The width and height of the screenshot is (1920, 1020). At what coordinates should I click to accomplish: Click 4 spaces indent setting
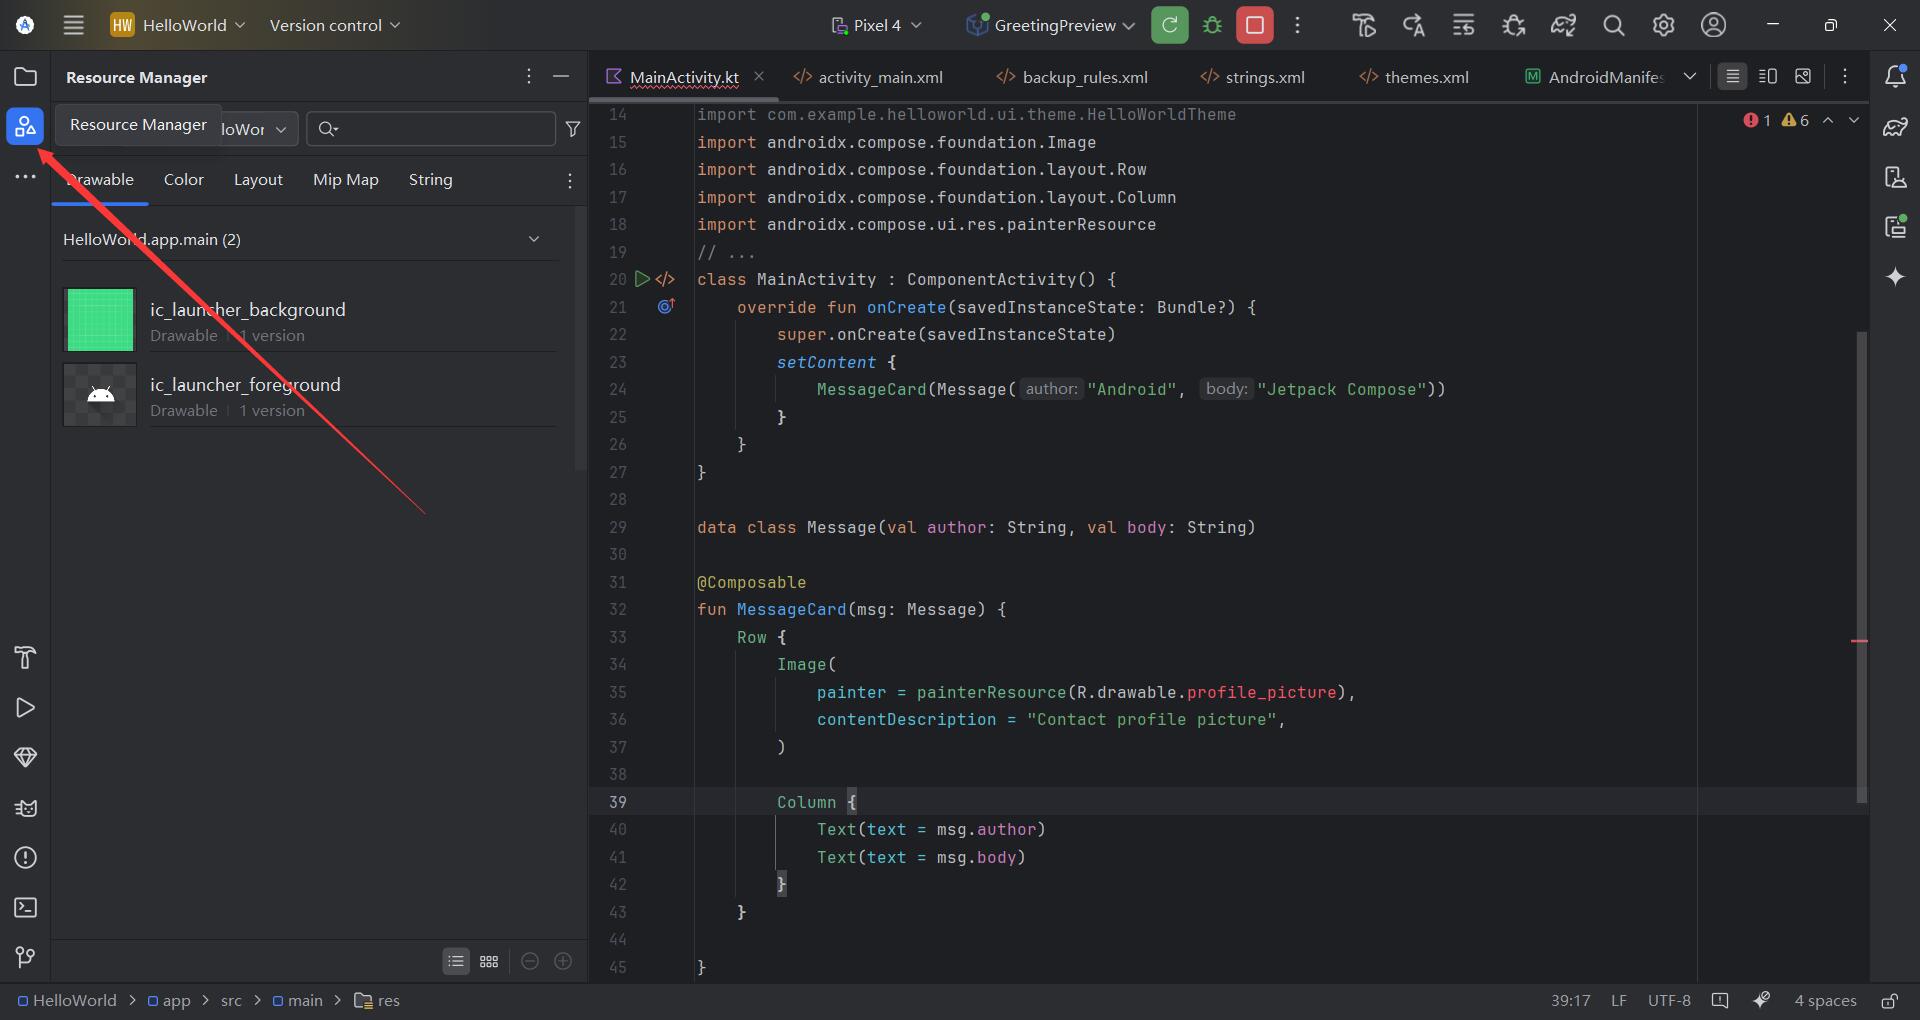(1825, 1001)
